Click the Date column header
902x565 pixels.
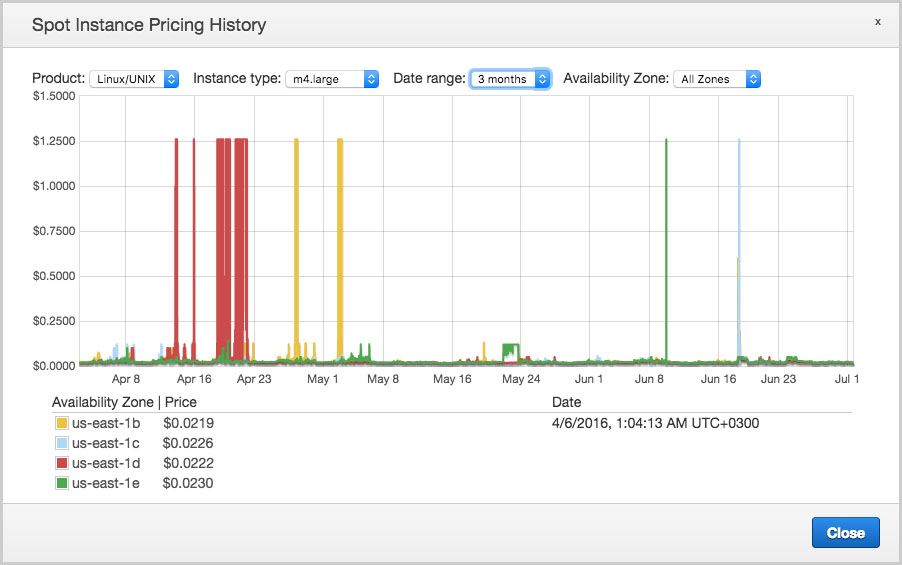[x=567, y=402]
